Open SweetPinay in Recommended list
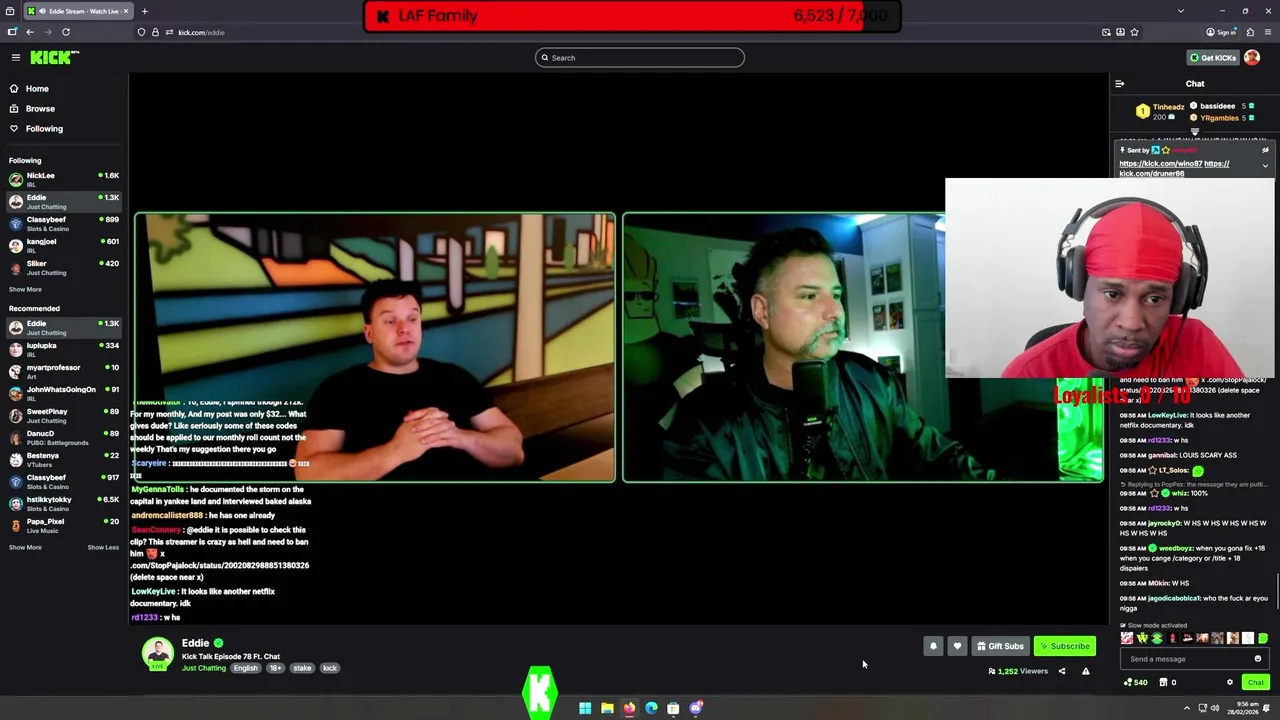Viewport: 1280px width, 720px height. coord(64,415)
